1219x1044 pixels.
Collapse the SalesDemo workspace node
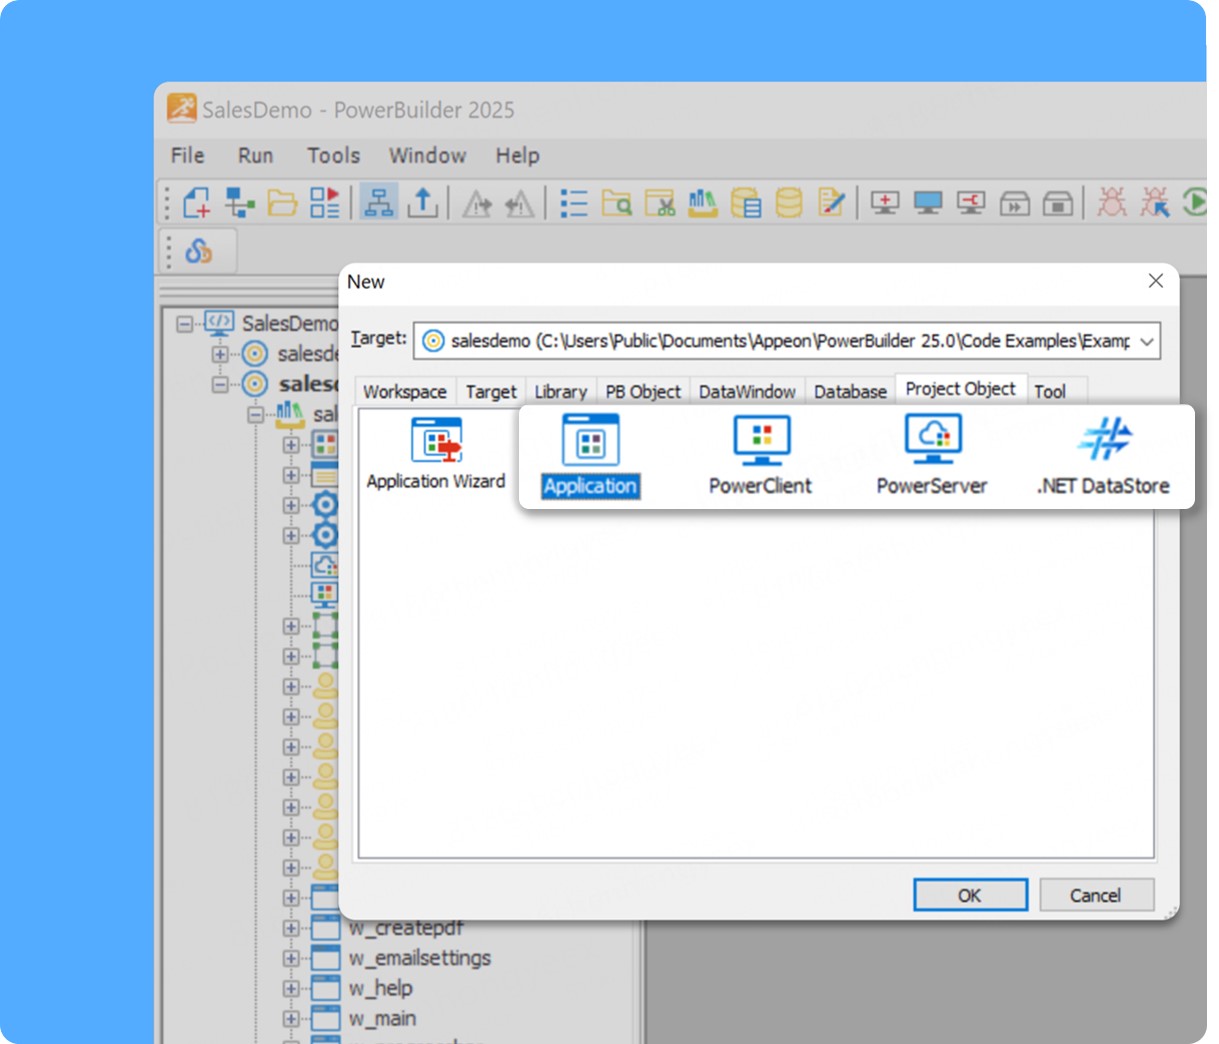click(184, 324)
